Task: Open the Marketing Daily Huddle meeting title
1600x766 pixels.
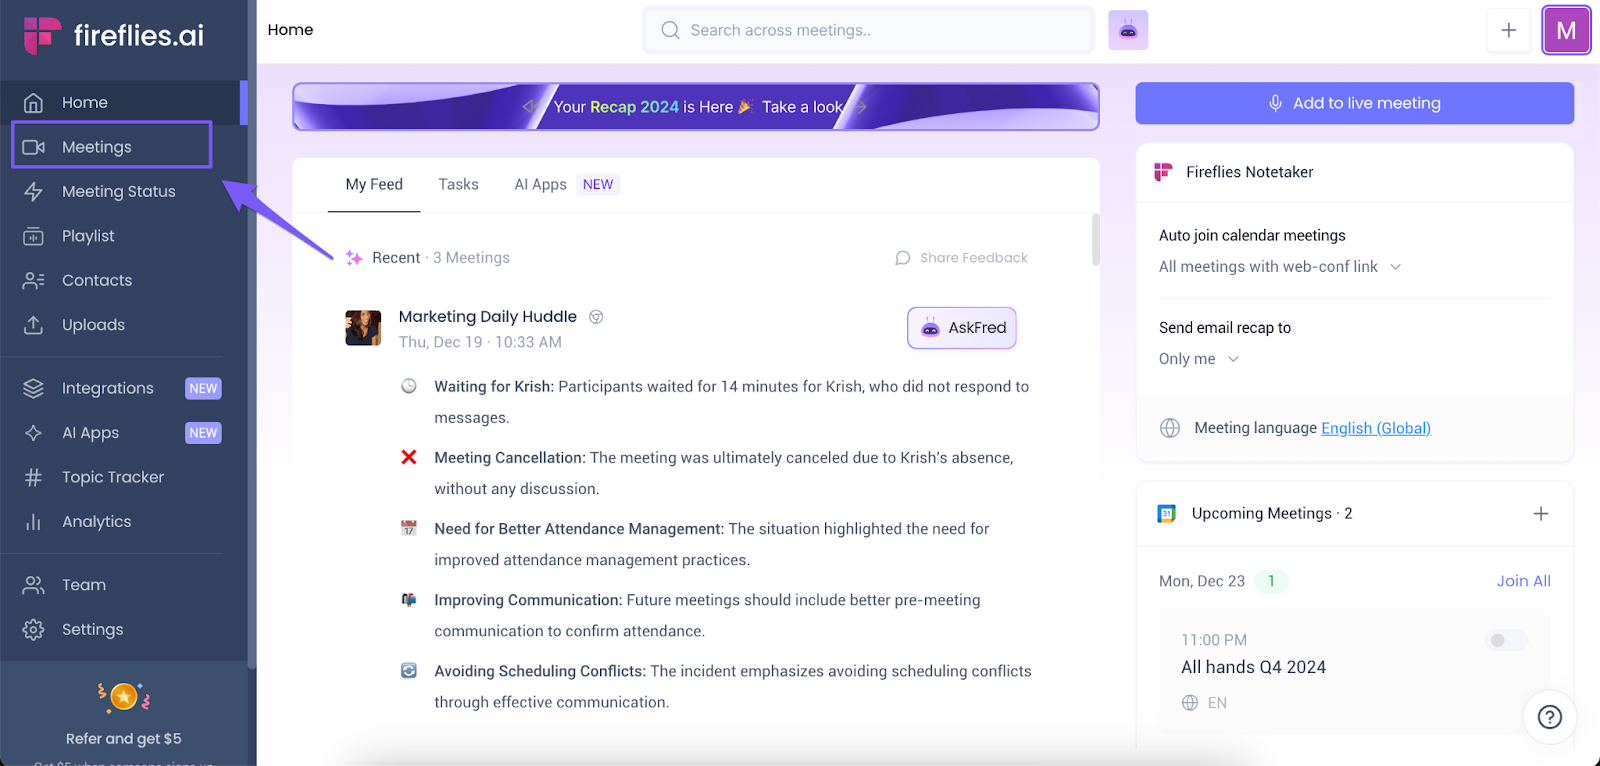Action: (x=488, y=317)
